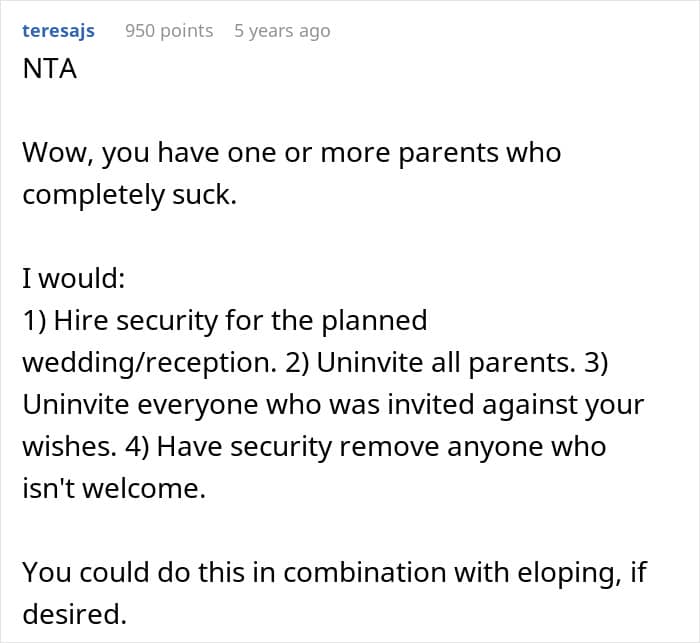Click the words "isn't welcome."
The width and height of the screenshot is (700, 643).
pyautogui.click(x=111, y=488)
